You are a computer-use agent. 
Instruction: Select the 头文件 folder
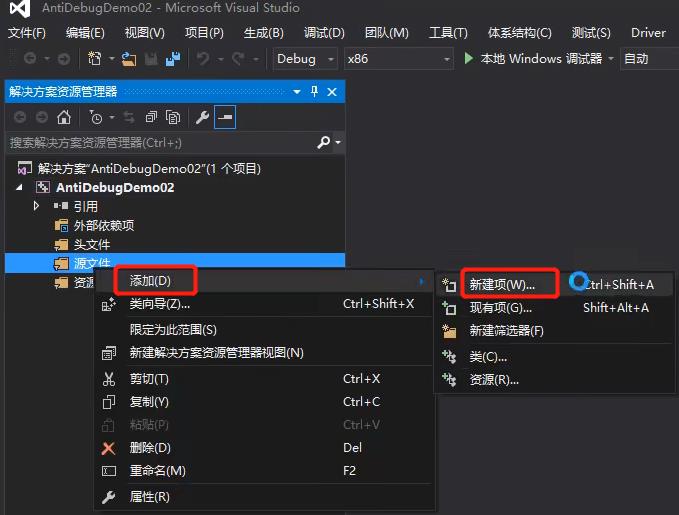(92, 244)
